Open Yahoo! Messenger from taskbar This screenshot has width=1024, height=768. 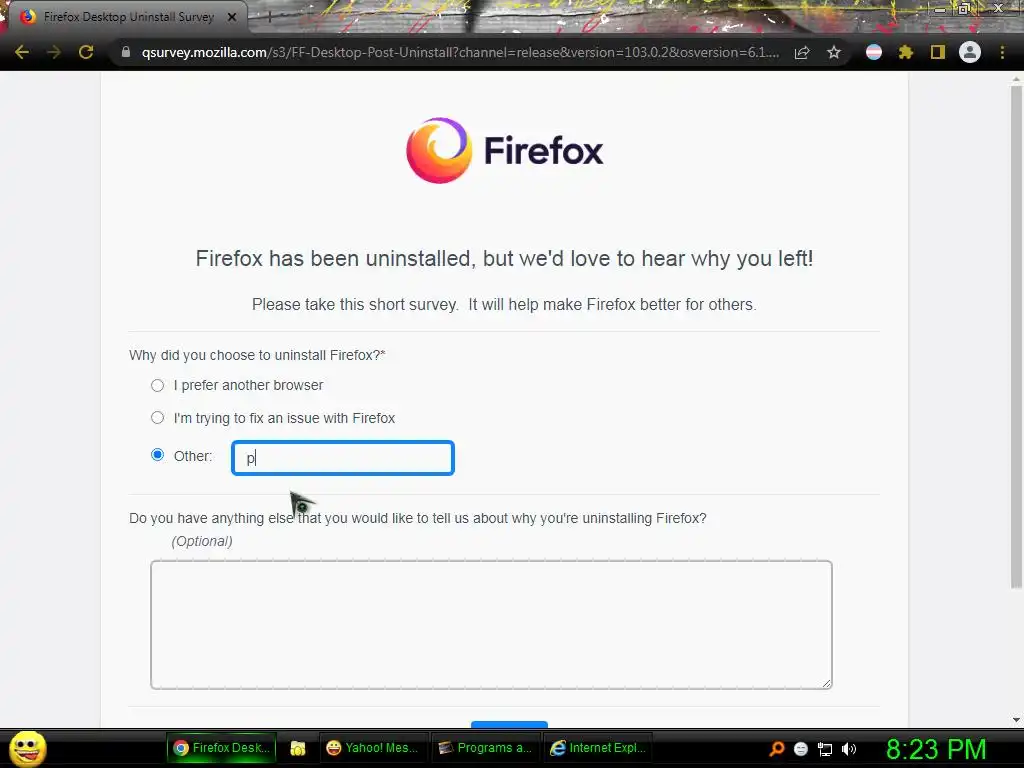(373, 748)
